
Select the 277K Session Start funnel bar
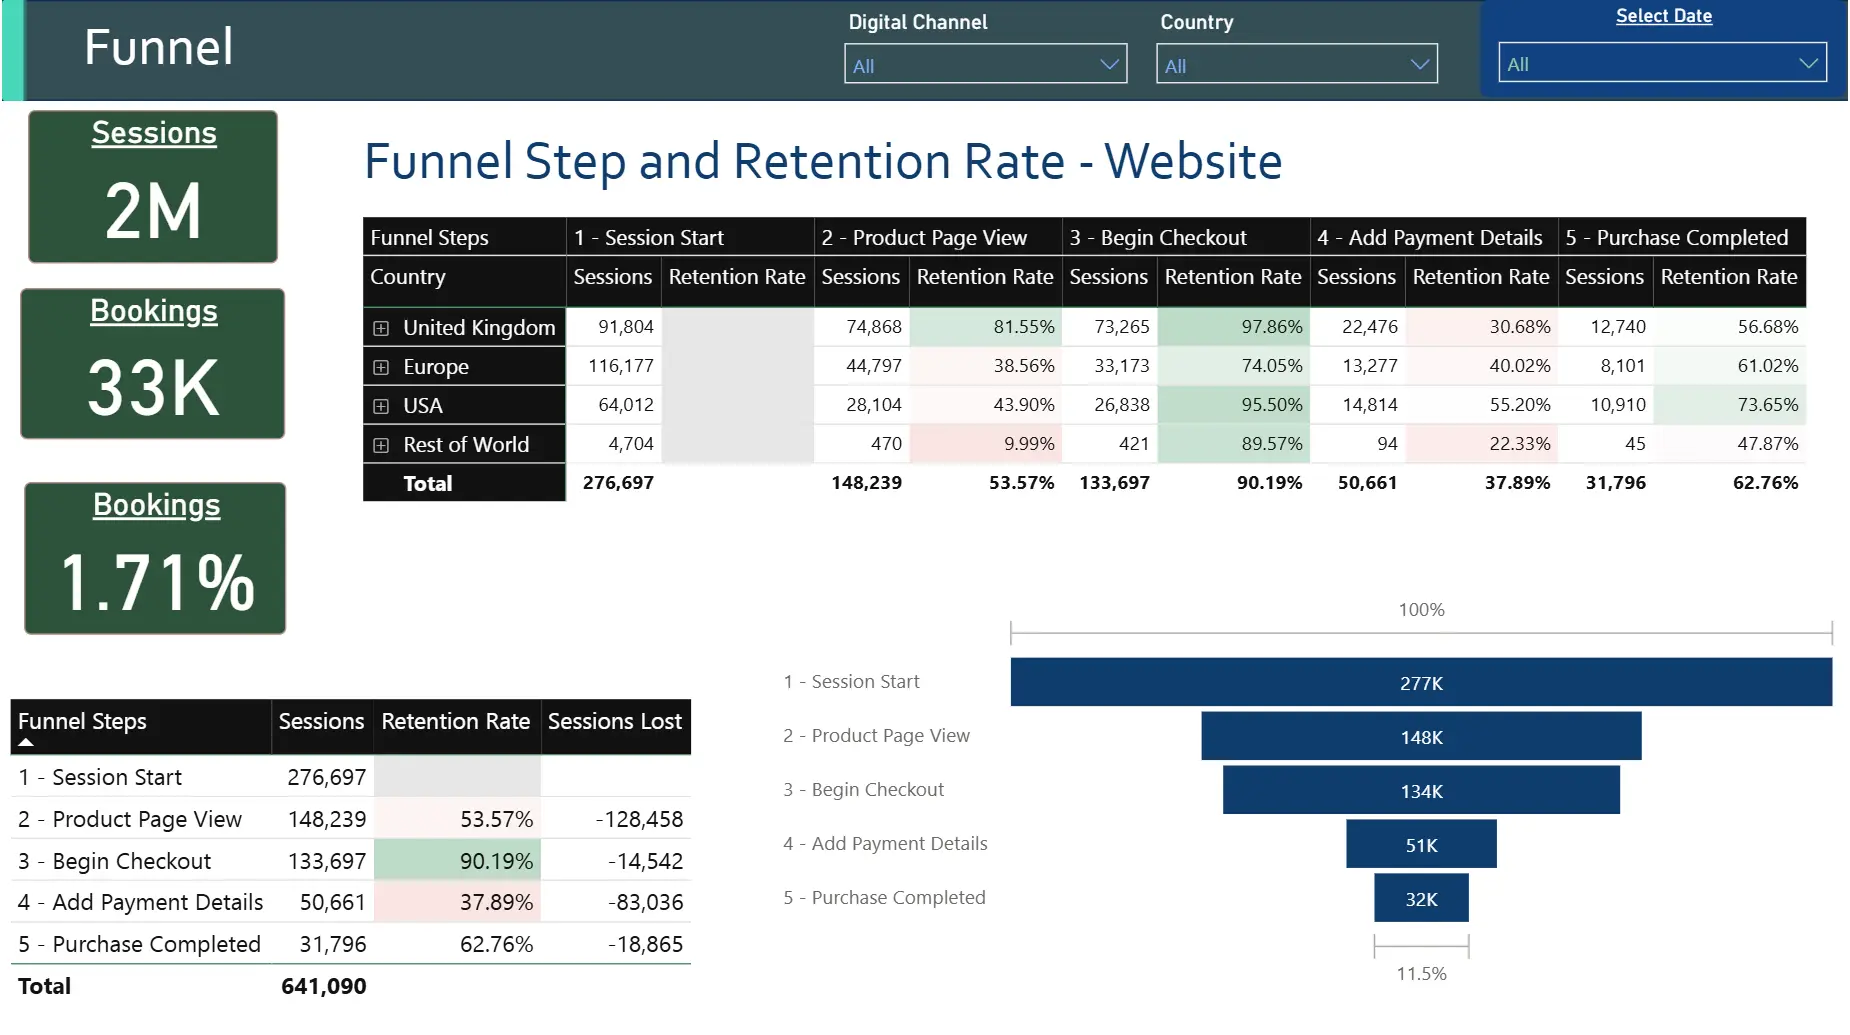pos(1420,683)
